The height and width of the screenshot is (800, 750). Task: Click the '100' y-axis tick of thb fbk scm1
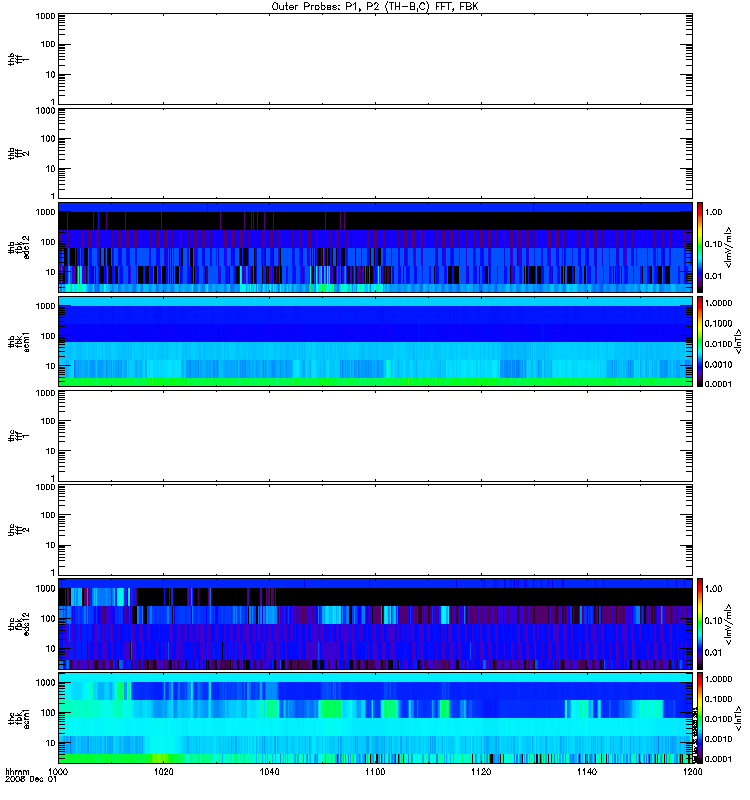(x=48, y=336)
